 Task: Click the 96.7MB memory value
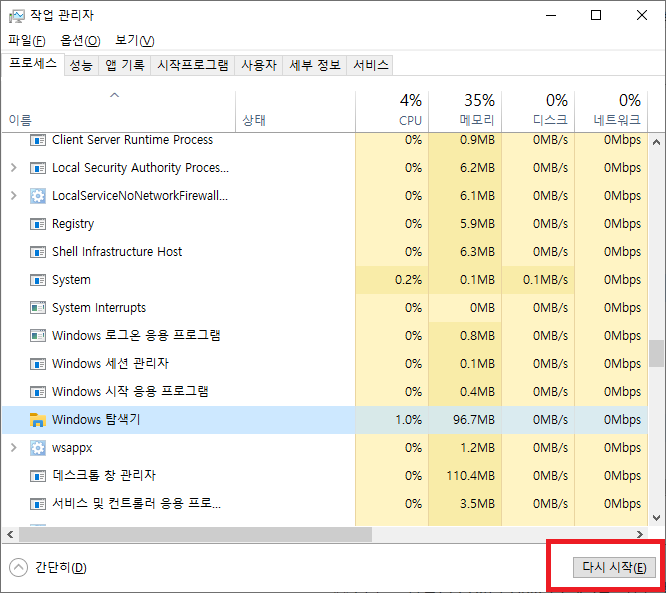(474, 420)
